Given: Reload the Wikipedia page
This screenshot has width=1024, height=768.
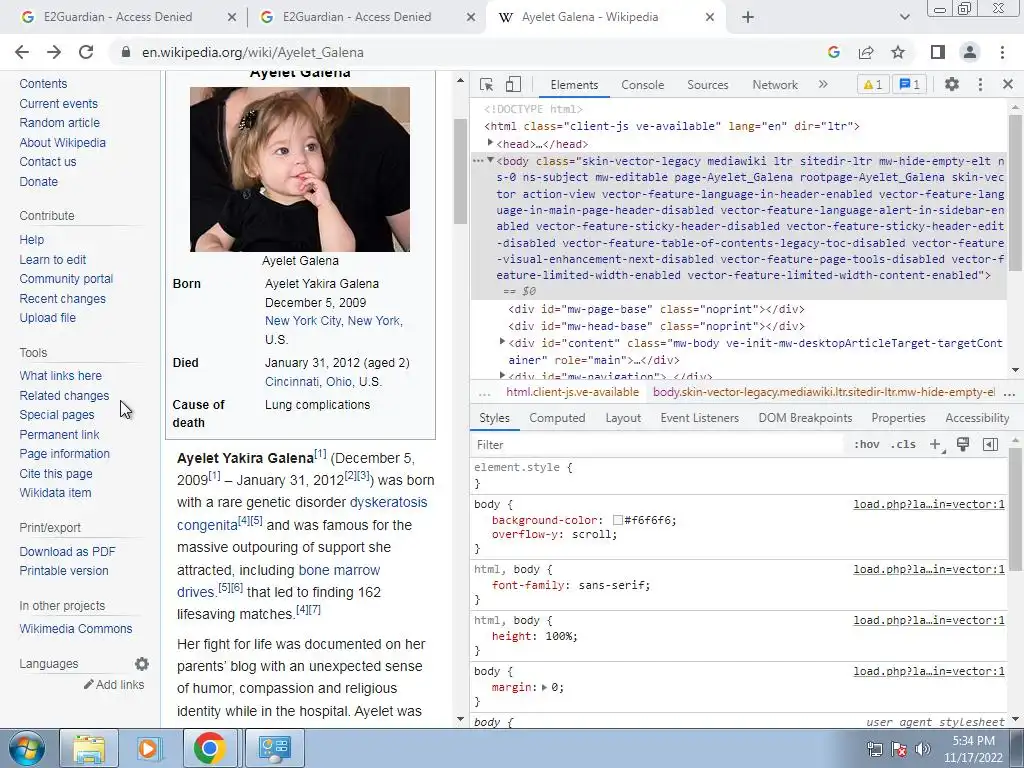Looking at the screenshot, I should point(86,52).
